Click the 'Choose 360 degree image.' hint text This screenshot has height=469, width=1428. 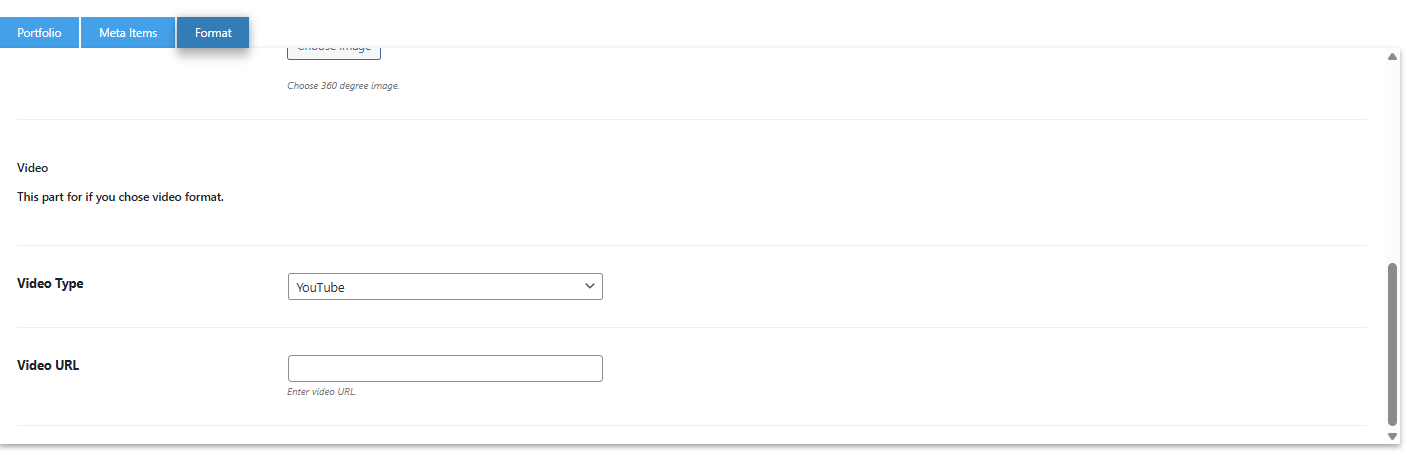point(343,86)
